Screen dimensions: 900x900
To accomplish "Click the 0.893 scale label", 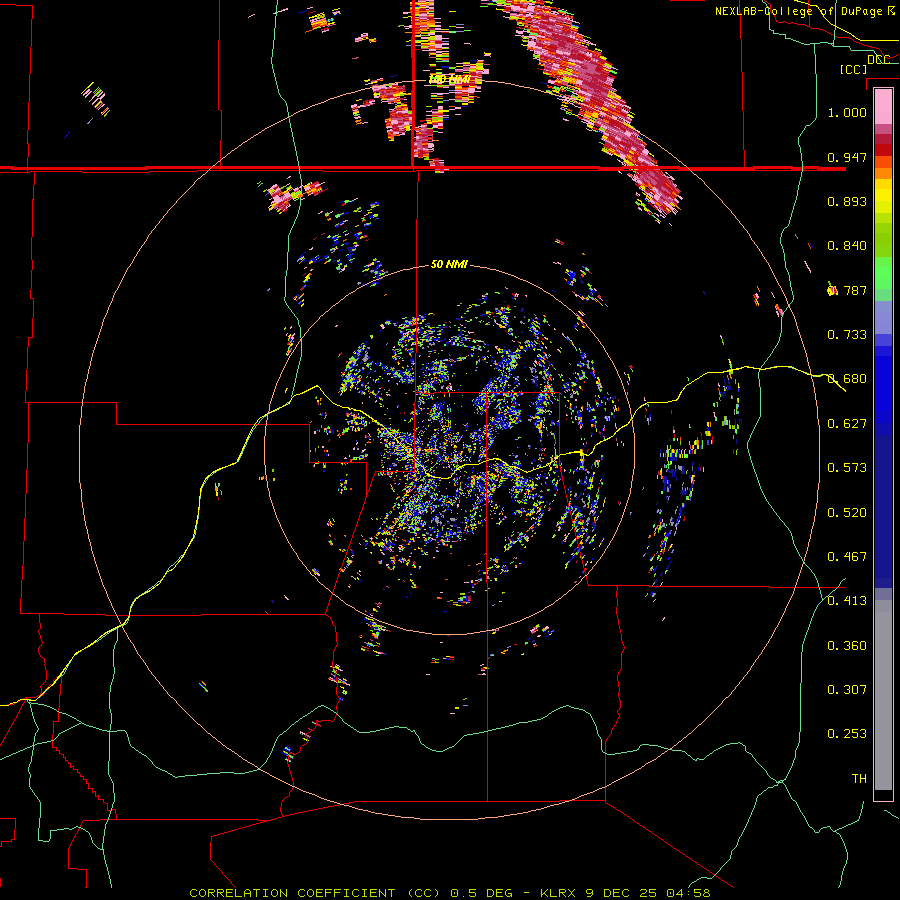I will pos(847,201).
